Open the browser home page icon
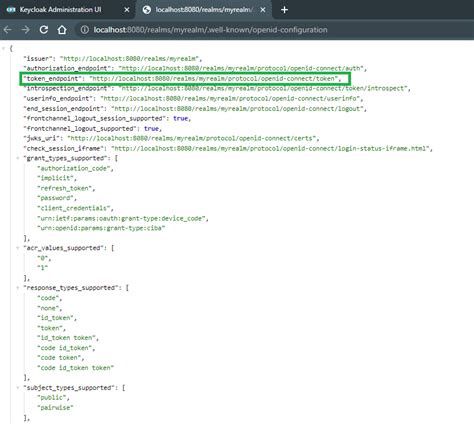 [62, 30]
